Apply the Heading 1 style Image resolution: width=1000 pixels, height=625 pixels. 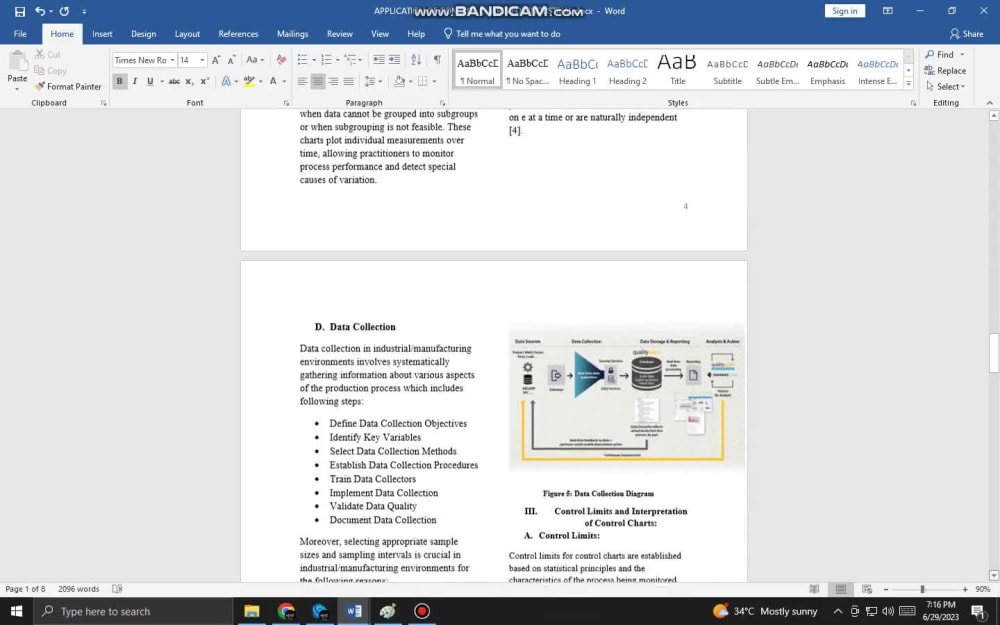[x=578, y=70]
